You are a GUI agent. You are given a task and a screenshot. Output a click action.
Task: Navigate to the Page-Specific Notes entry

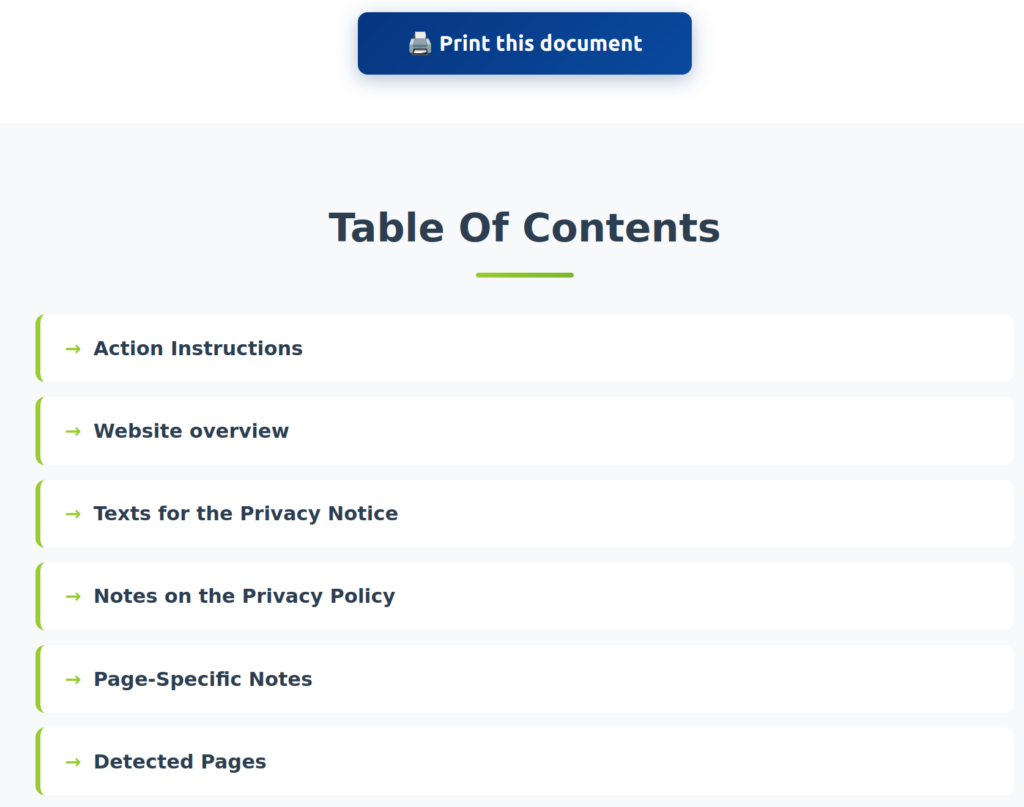coord(203,680)
